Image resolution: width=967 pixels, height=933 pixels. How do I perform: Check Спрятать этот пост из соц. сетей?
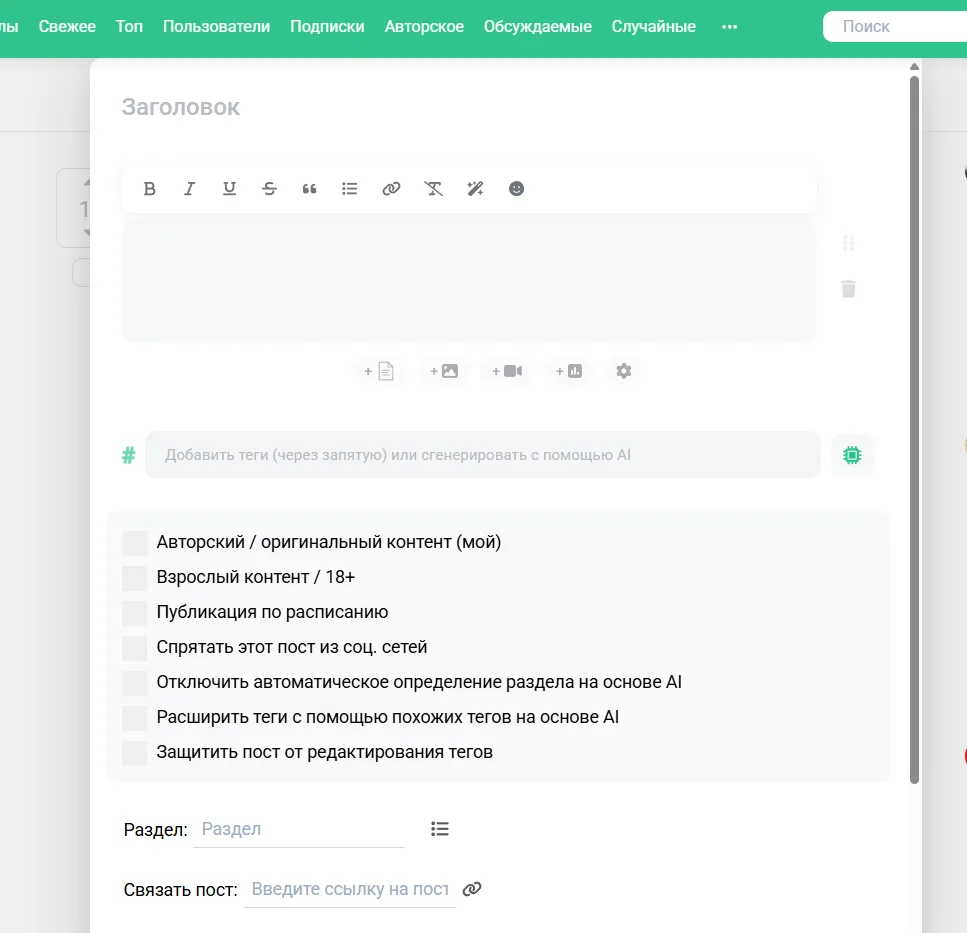point(134,648)
